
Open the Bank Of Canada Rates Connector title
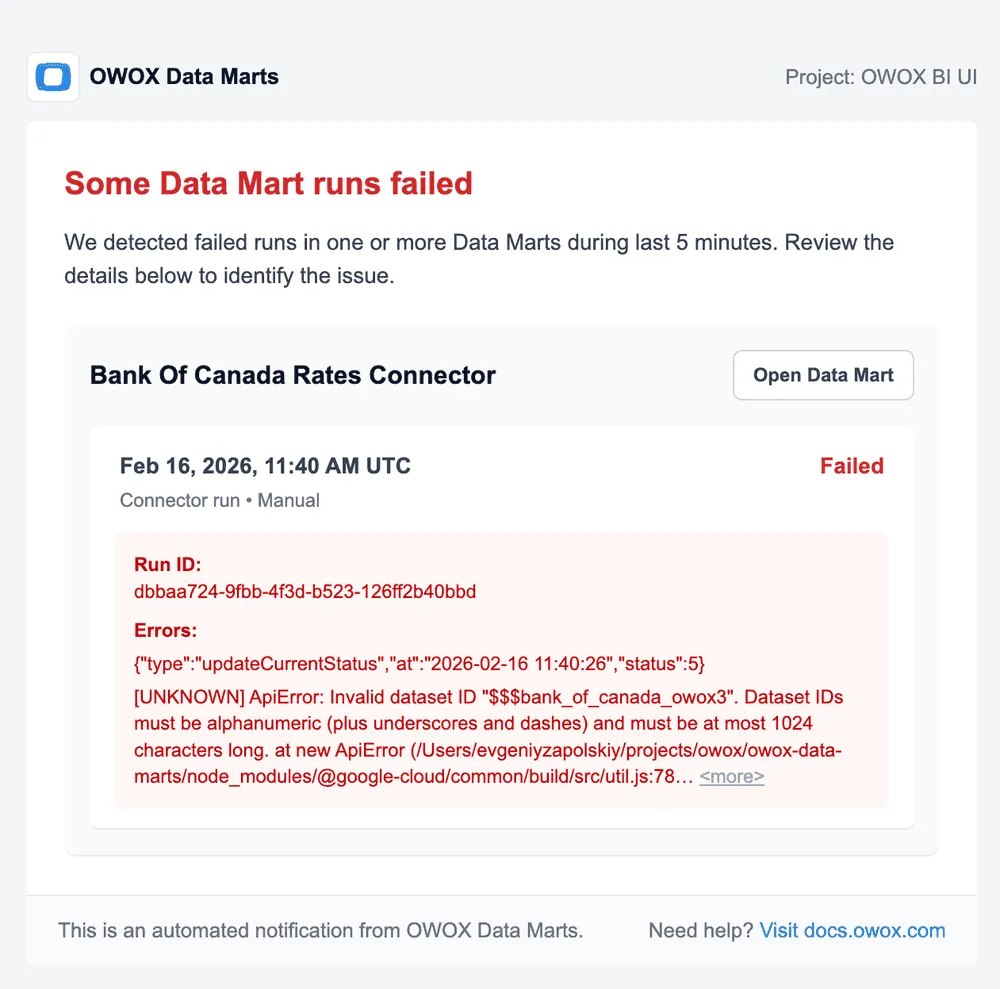(292, 375)
